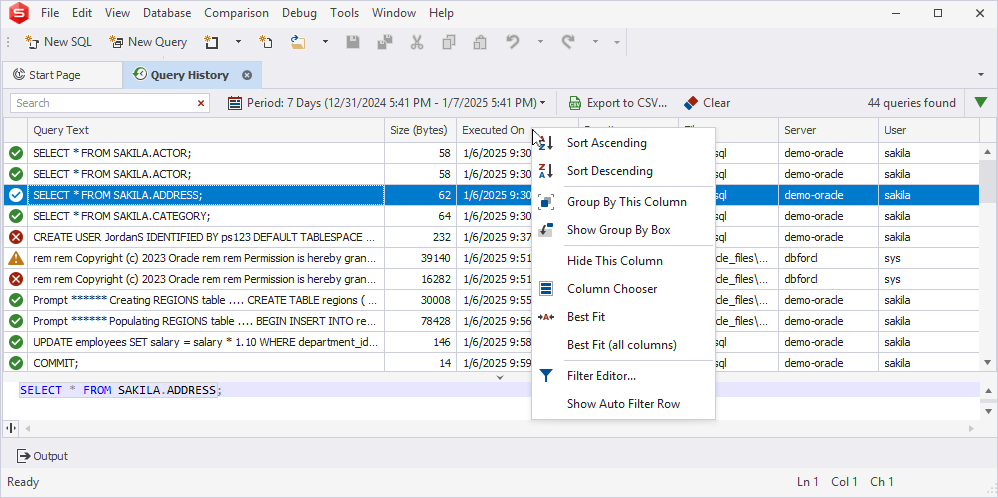Viewport: 998px width, 498px height.
Task: Open the Comparison menu
Action: 237,13
